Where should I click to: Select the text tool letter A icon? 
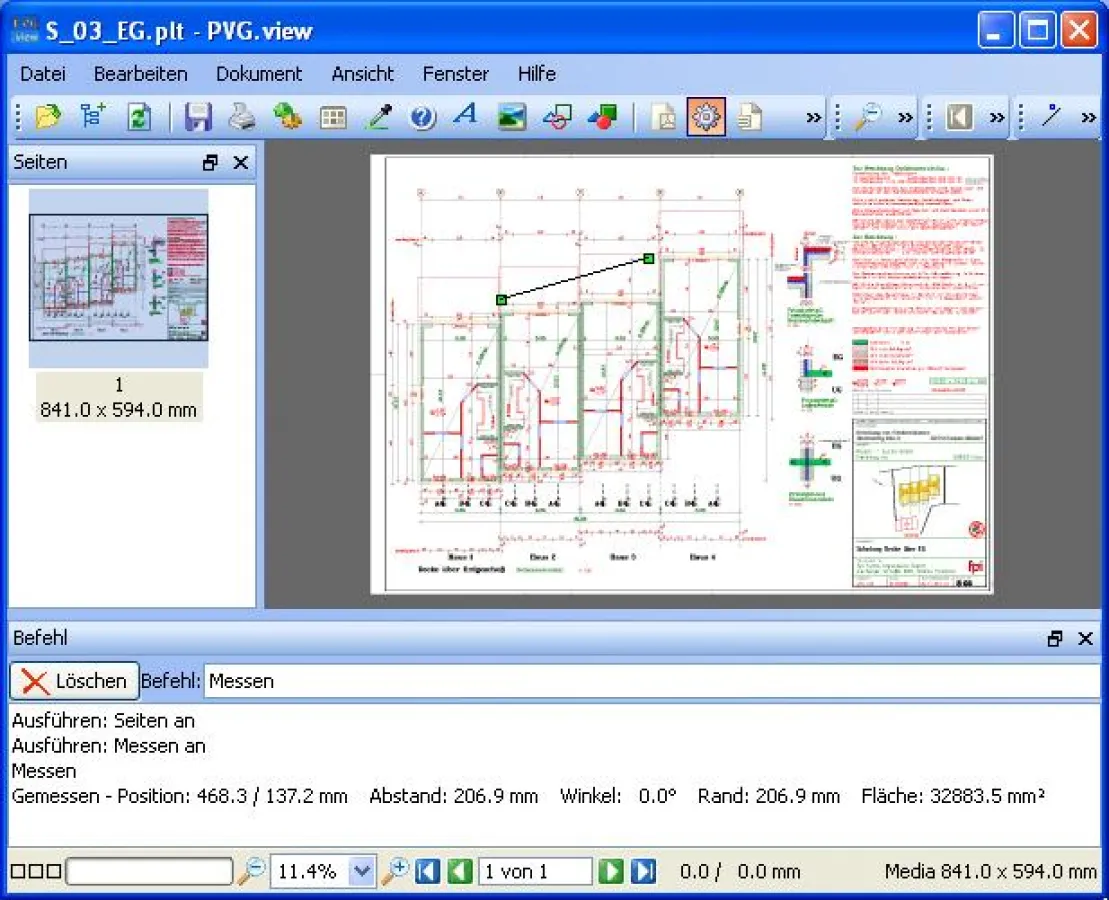[466, 116]
